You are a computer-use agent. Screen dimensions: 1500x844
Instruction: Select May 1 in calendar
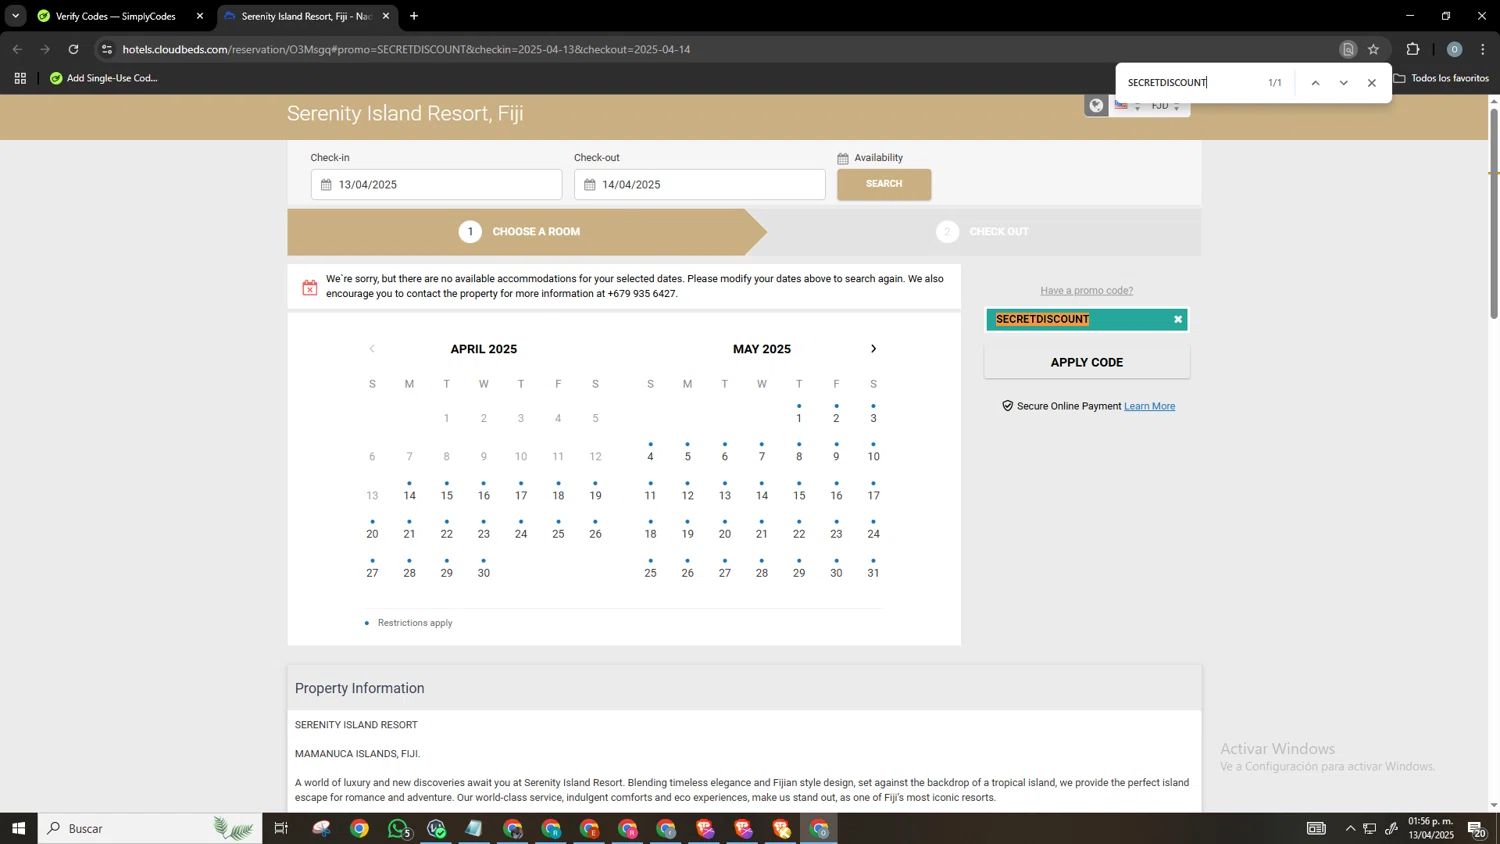coord(799,418)
